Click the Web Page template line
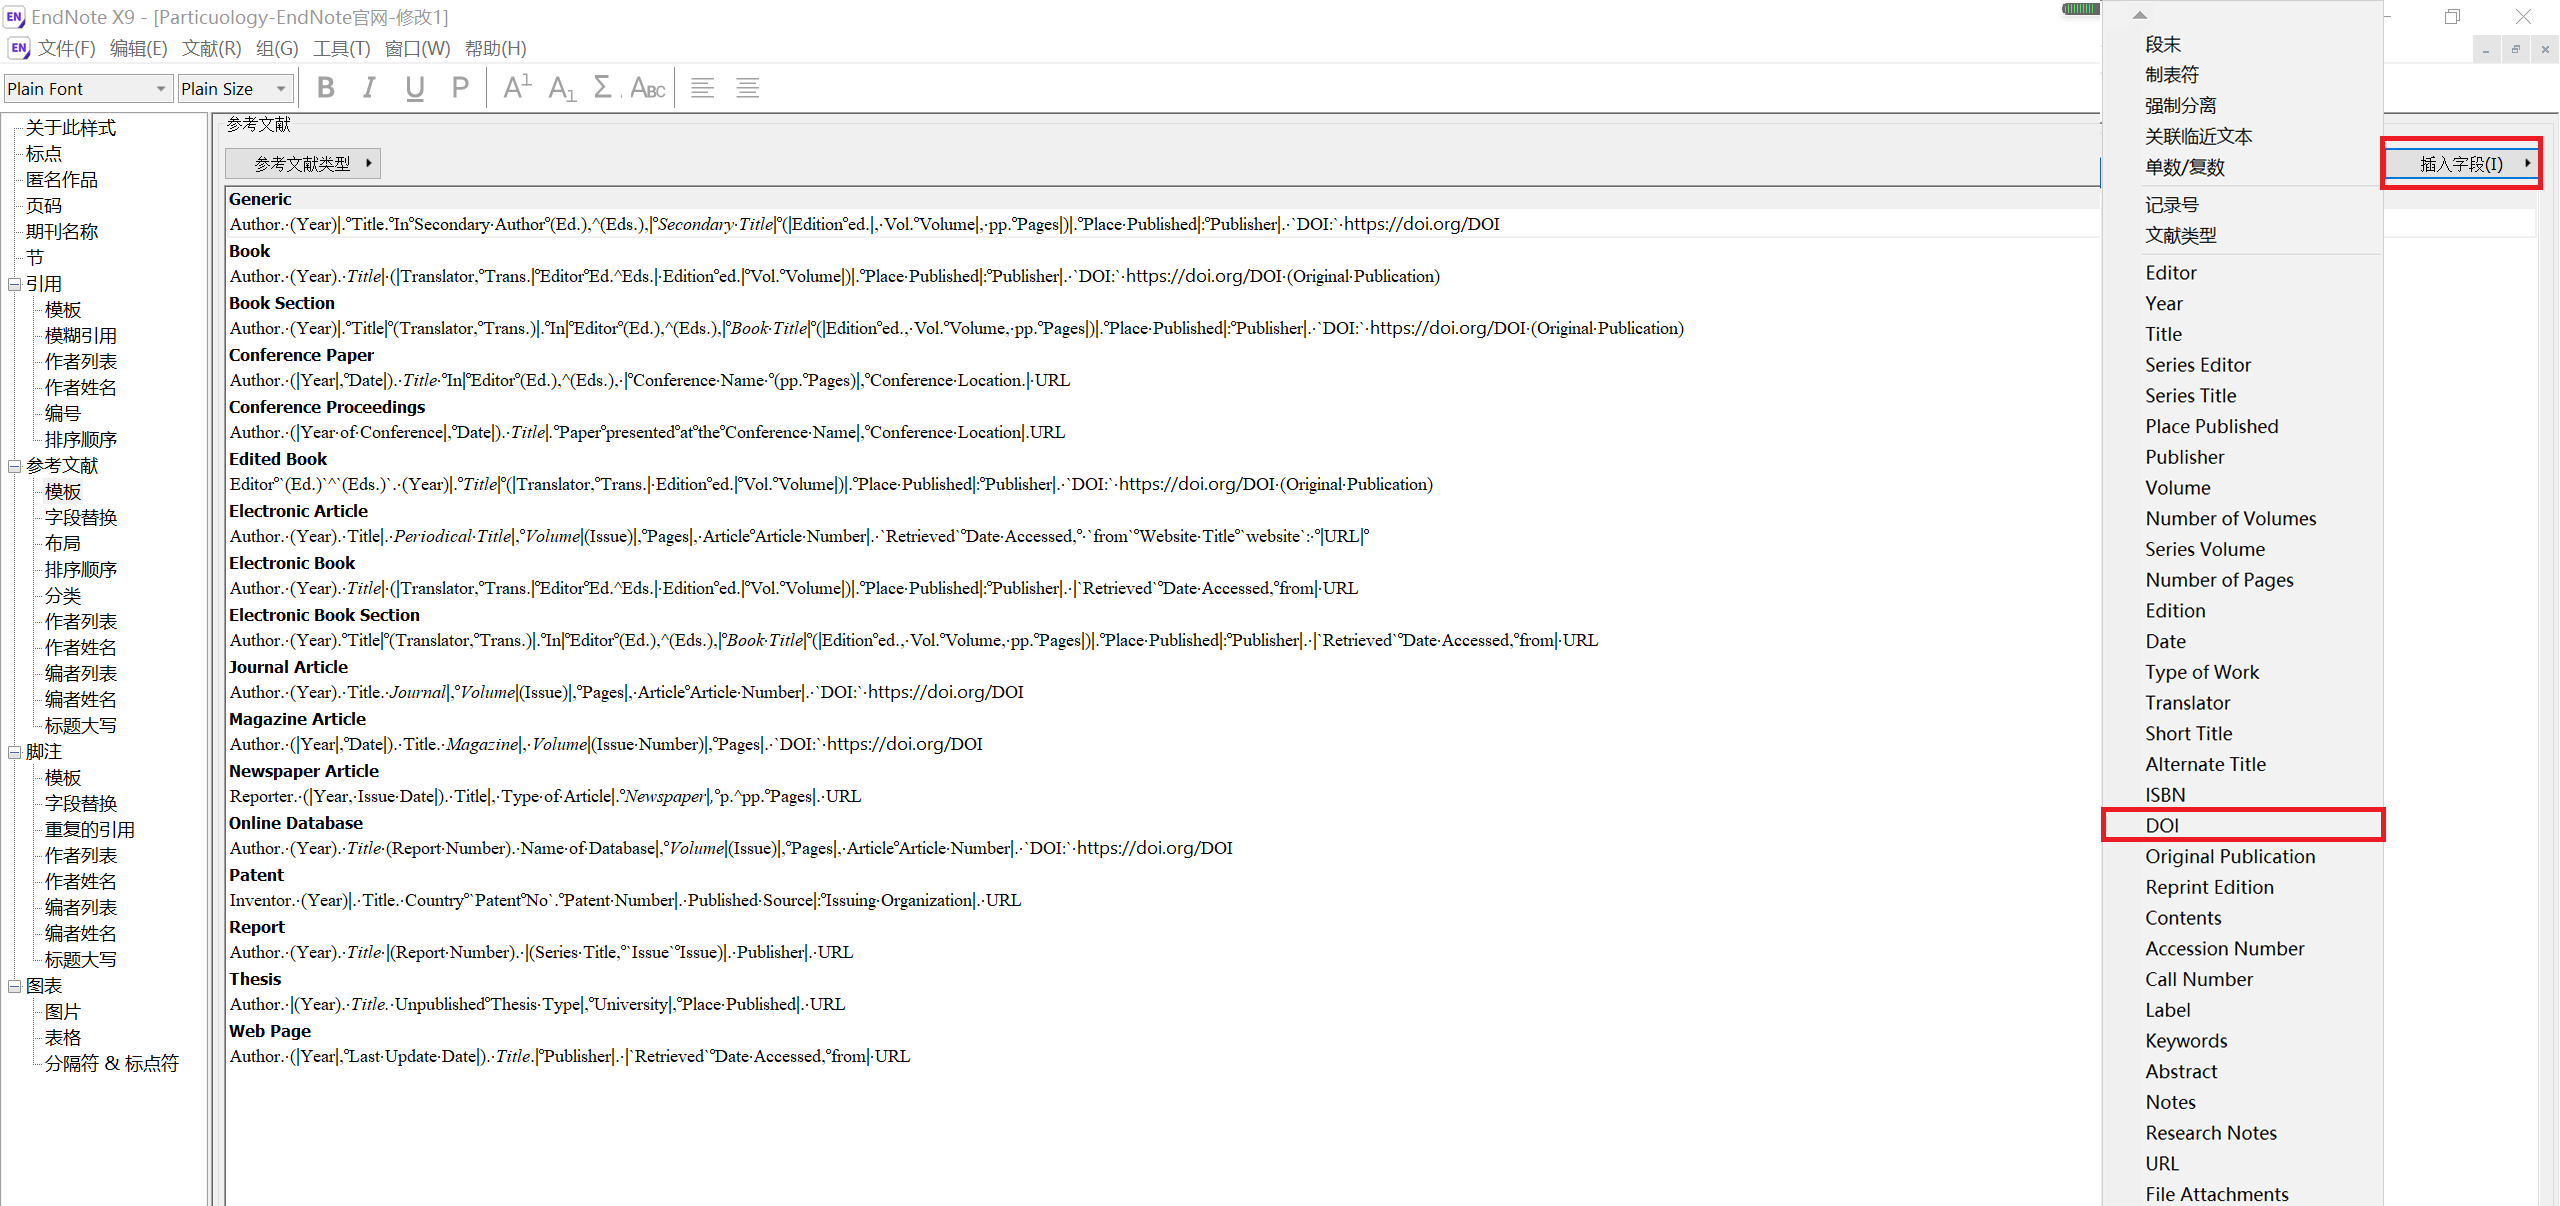Viewport: 2560px width, 1206px height. 570,1056
